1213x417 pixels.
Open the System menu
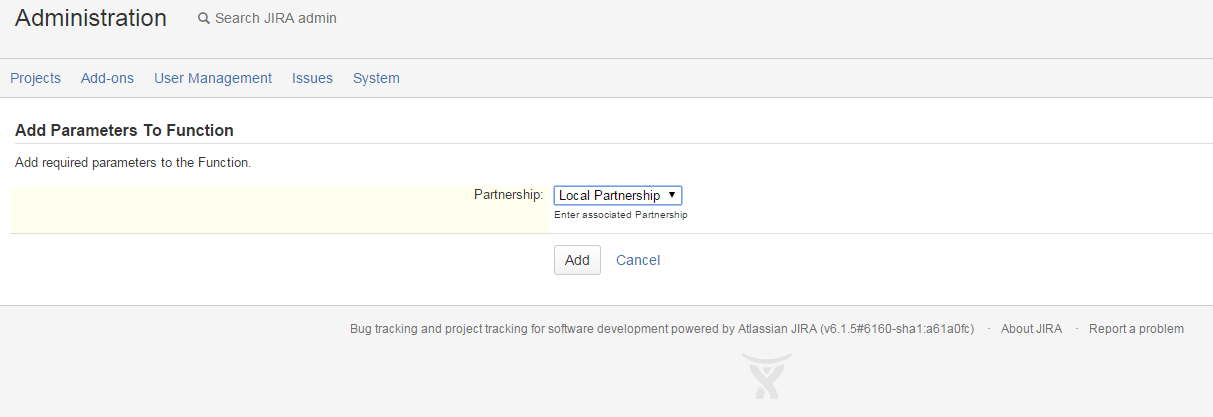[376, 78]
